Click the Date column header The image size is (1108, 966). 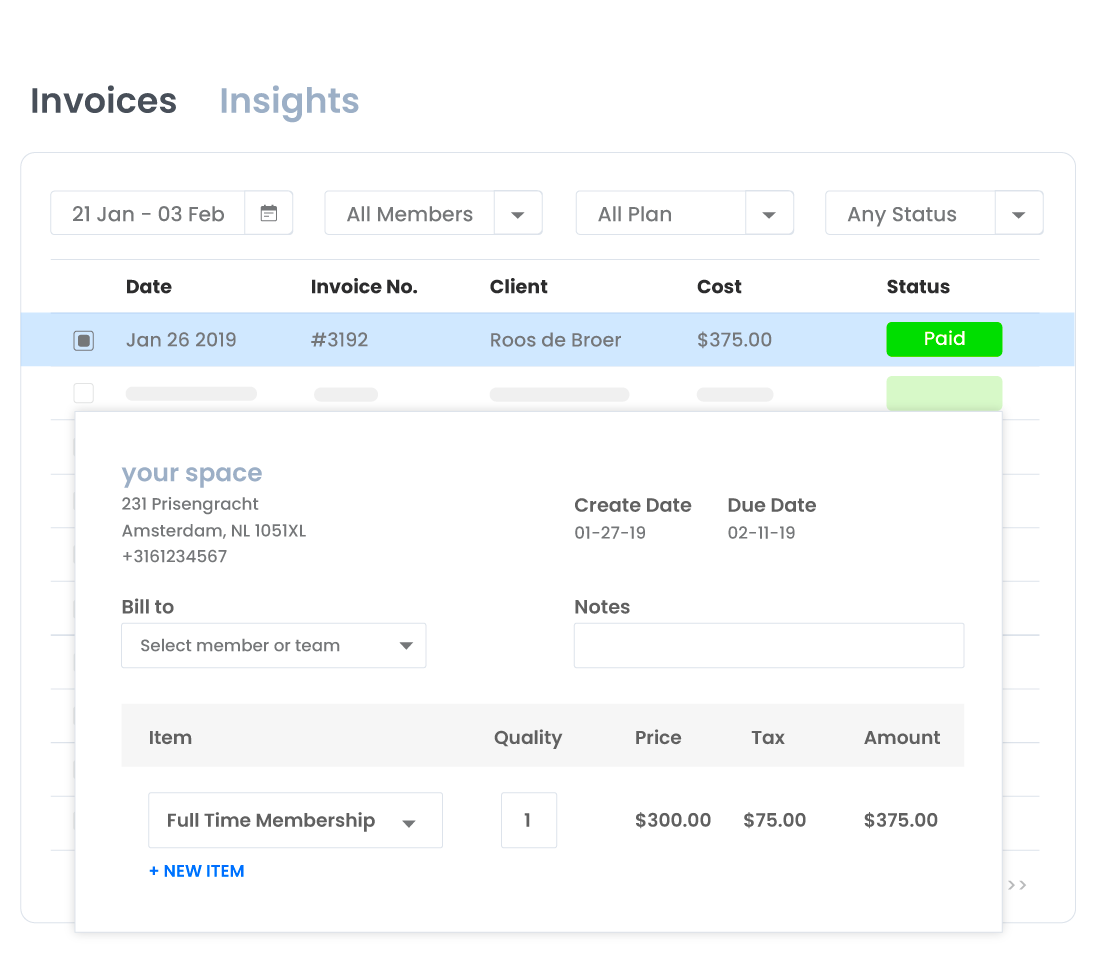point(148,286)
